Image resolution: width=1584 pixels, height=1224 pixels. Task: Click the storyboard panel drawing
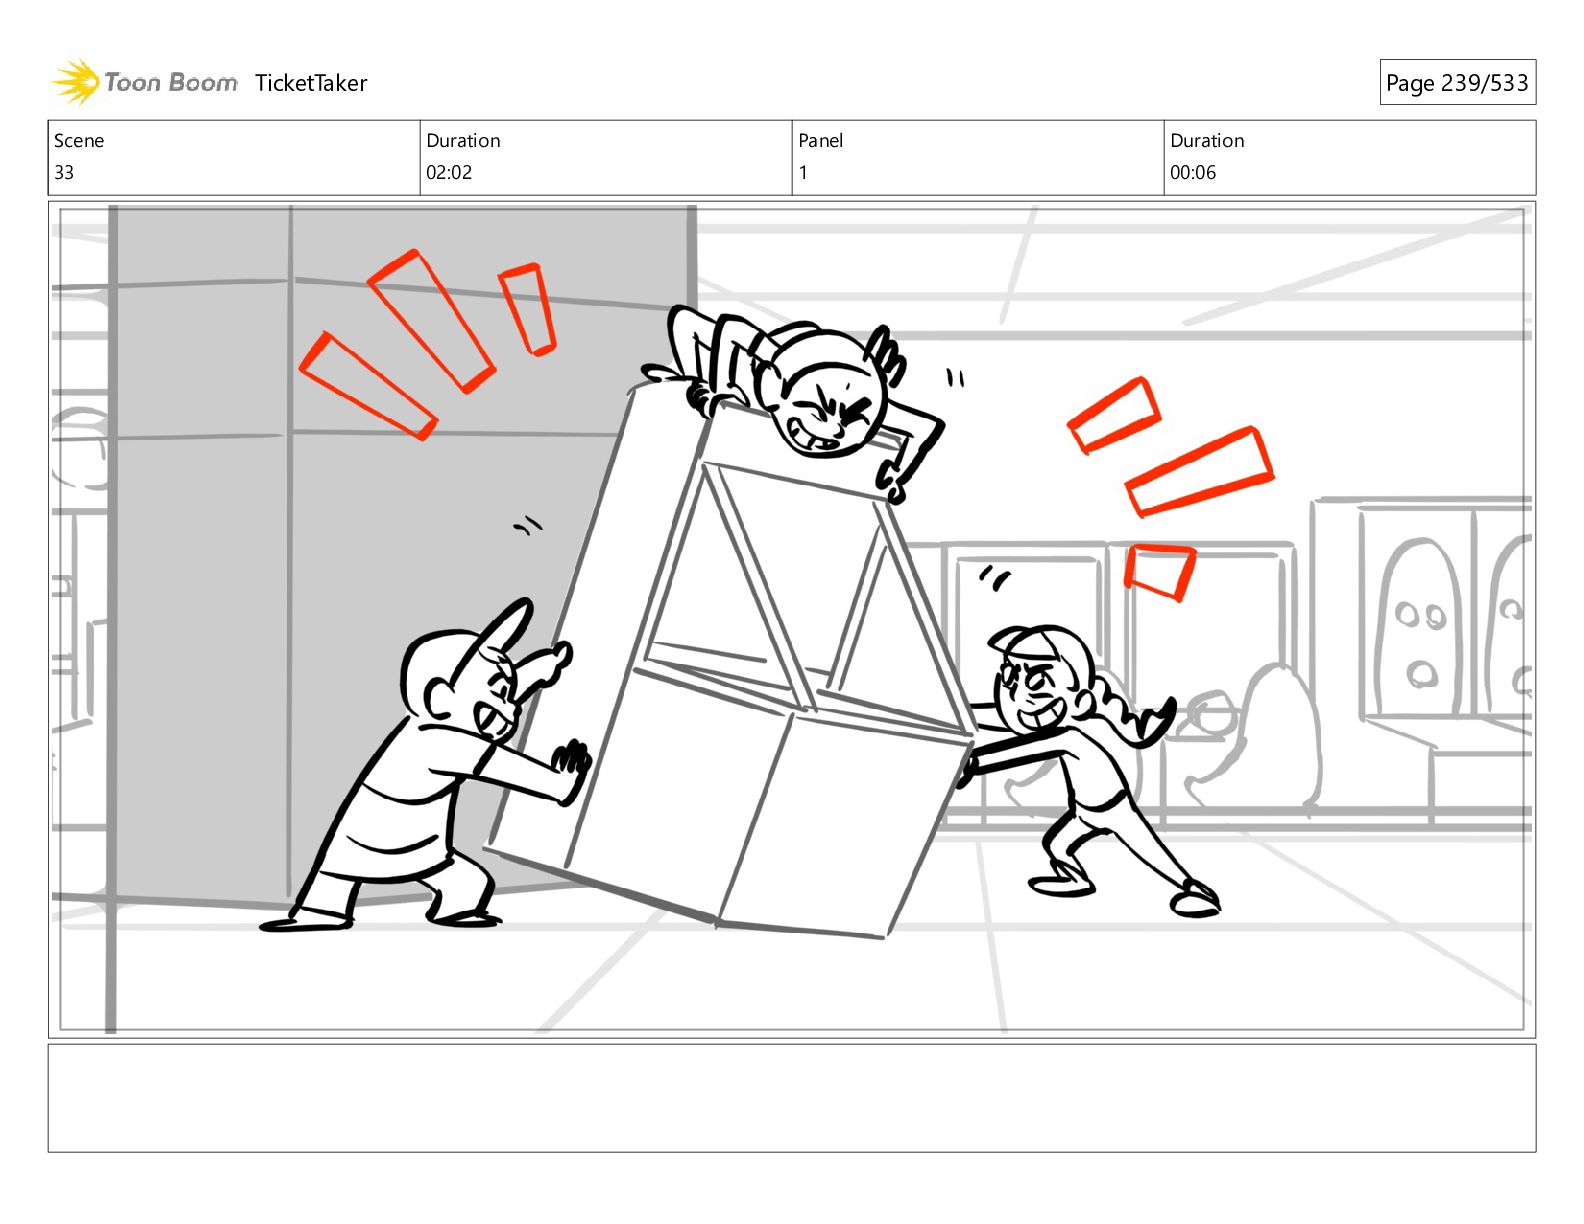point(792,619)
